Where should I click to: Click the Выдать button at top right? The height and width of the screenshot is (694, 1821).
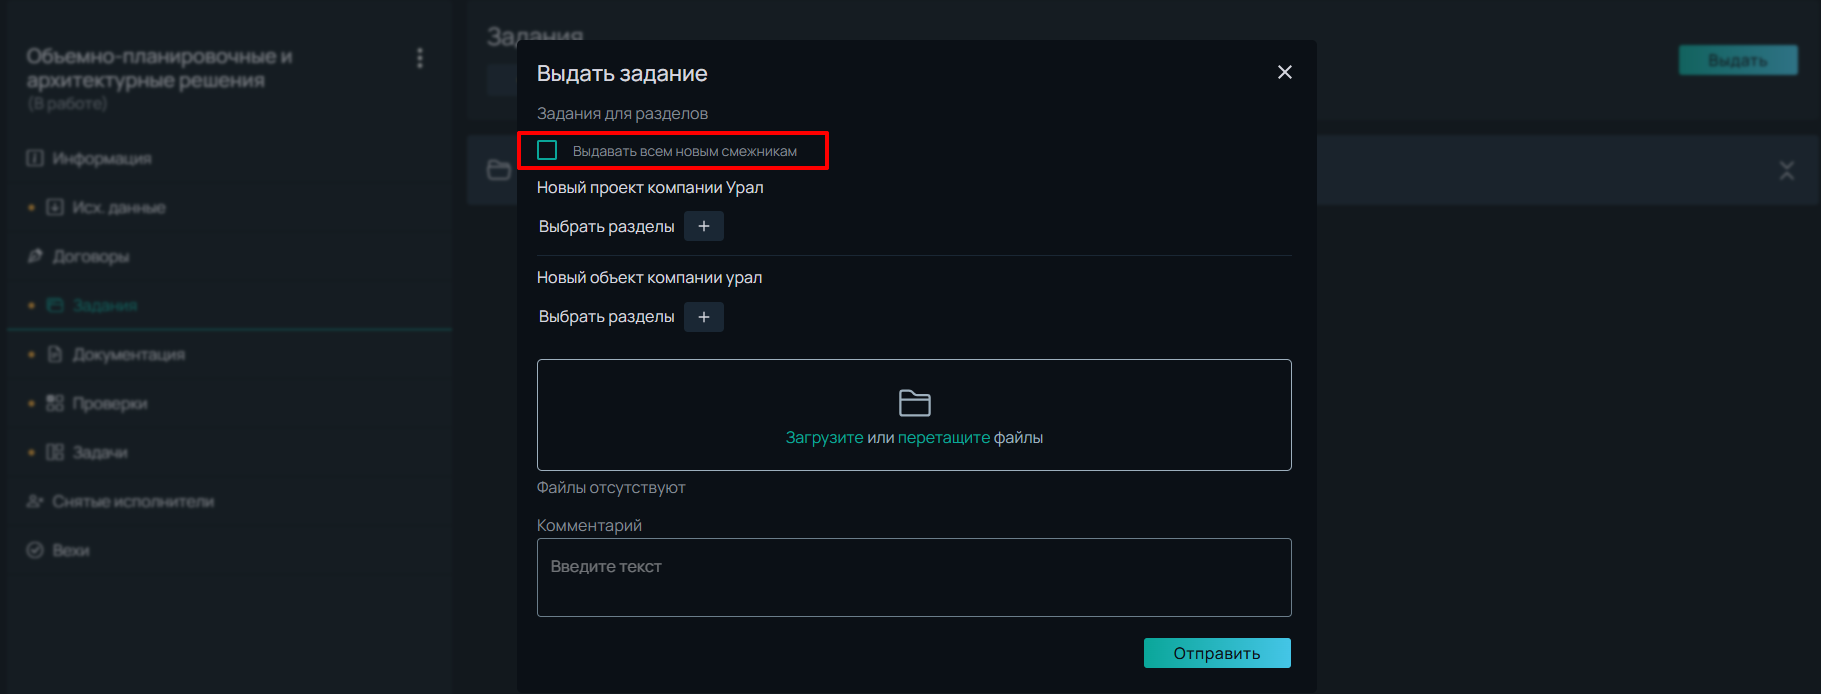[1737, 61]
